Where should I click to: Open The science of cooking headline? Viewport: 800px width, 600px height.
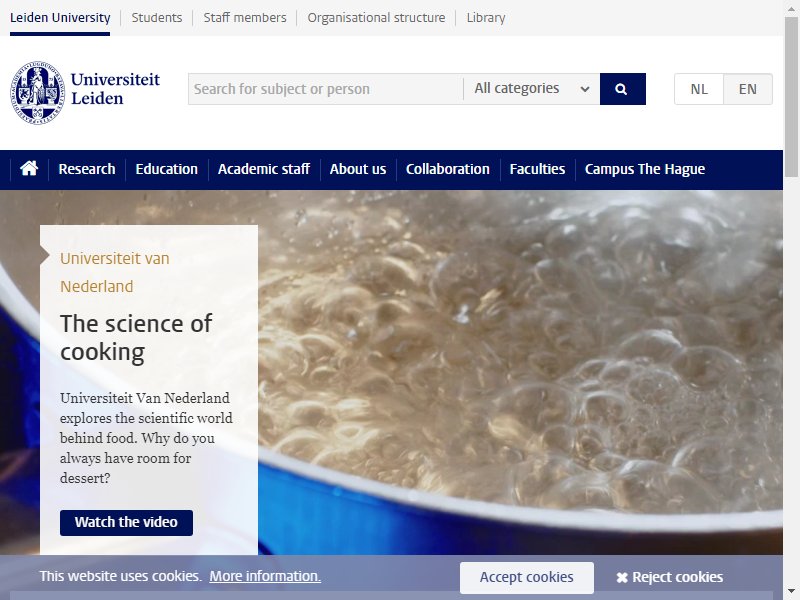point(136,338)
